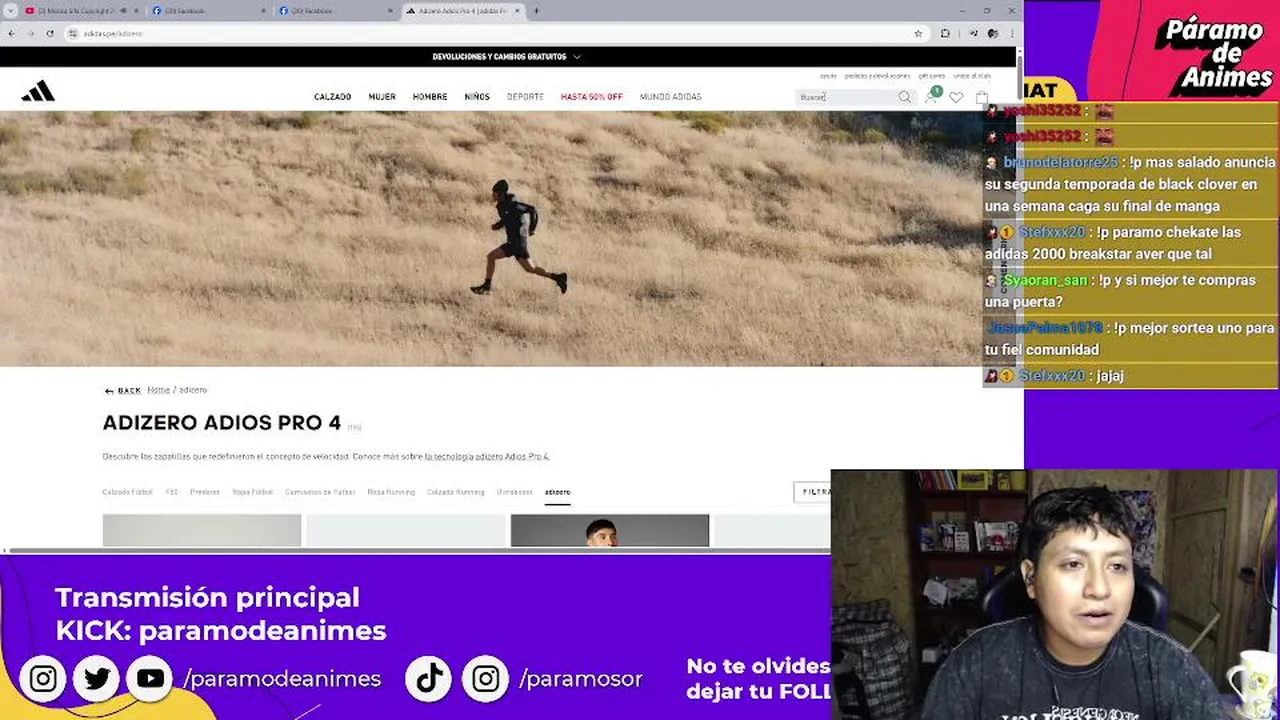
Task: Click the search magnifier icon on Adidas
Action: tap(904, 97)
